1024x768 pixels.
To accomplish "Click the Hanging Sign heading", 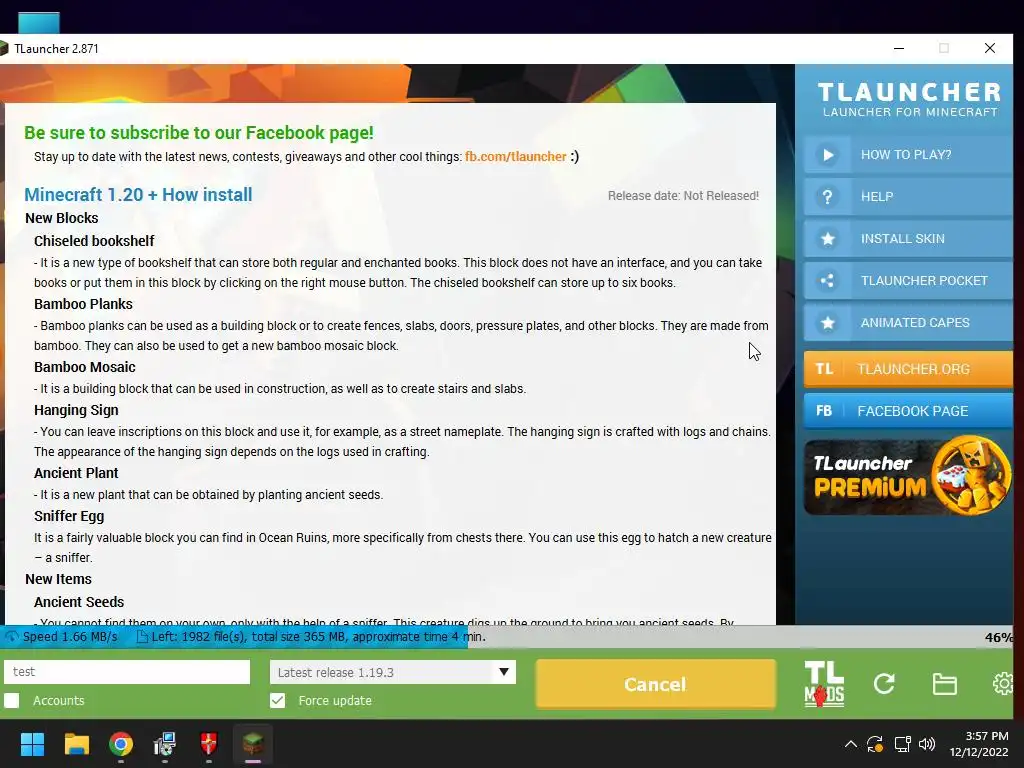I will point(76,410).
